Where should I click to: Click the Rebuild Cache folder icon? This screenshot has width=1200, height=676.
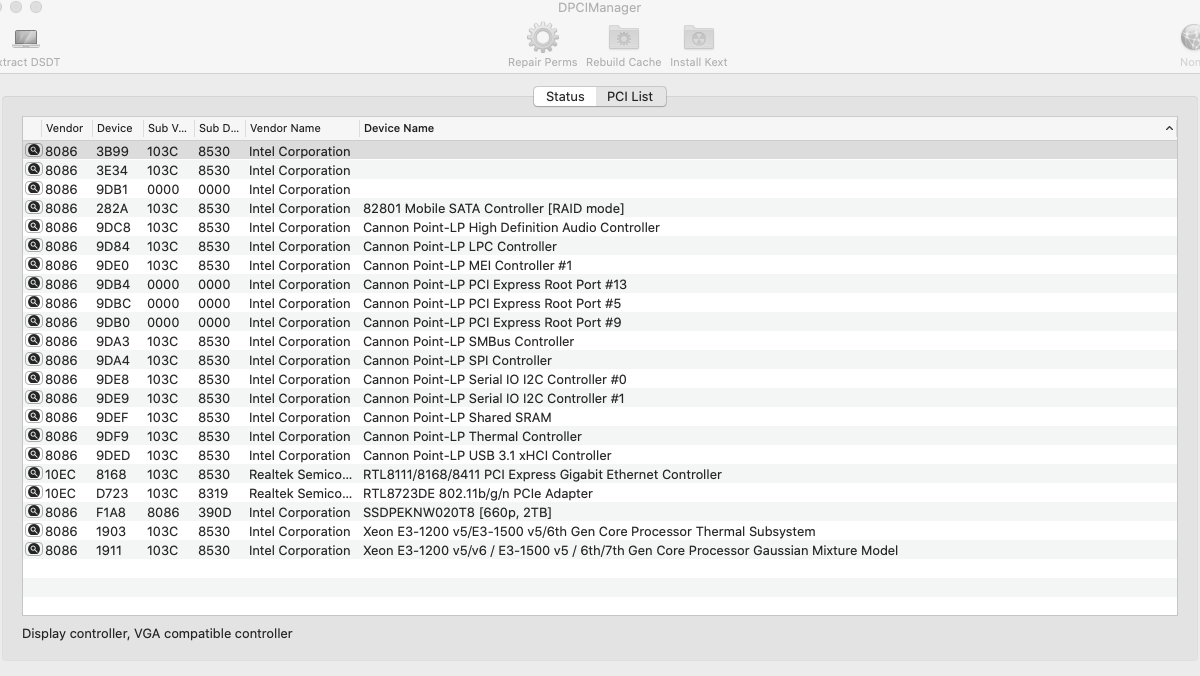coord(624,37)
